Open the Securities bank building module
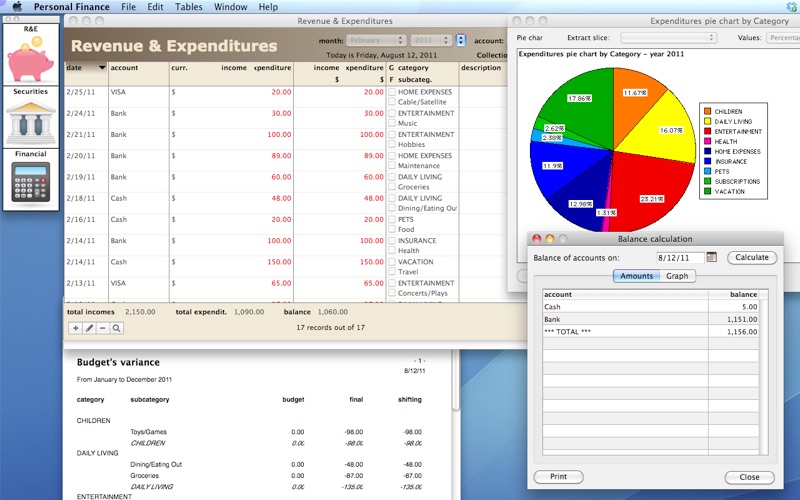 coord(31,117)
